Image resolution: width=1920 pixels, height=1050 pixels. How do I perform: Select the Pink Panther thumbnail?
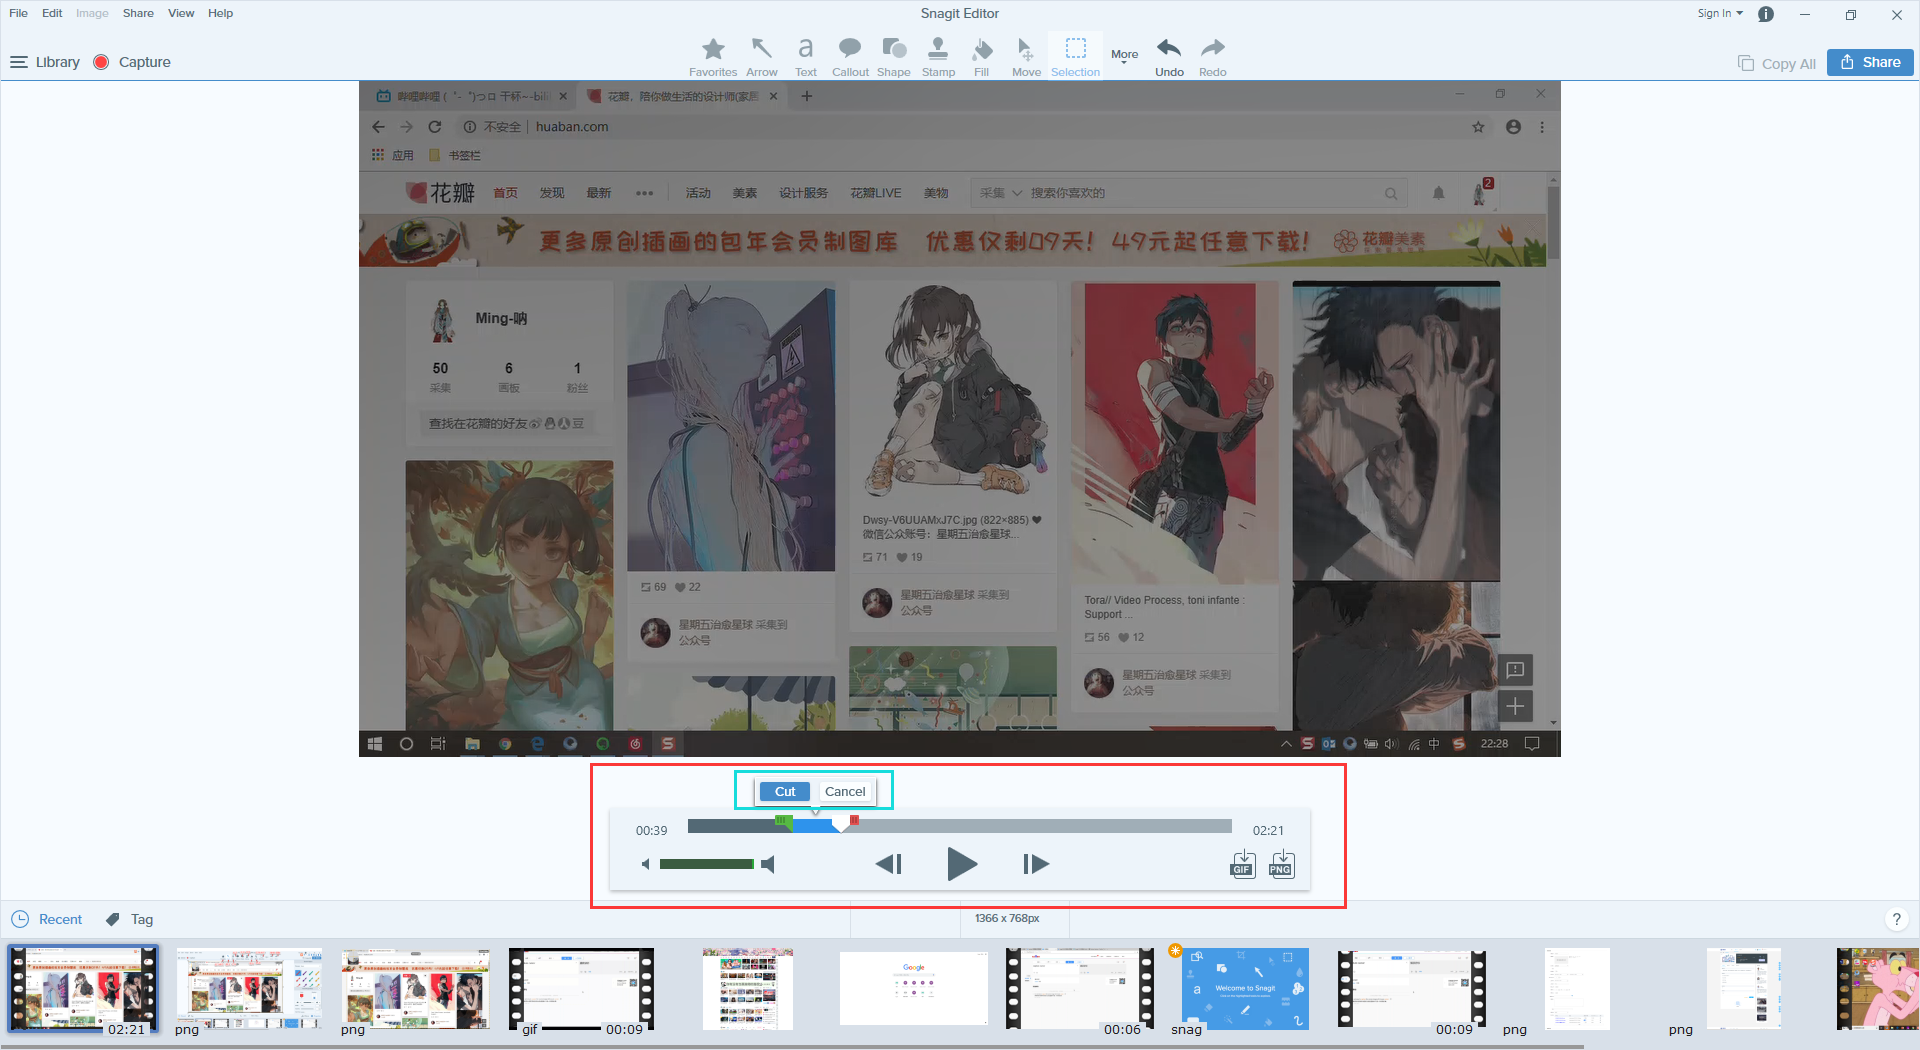pos(1877,990)
